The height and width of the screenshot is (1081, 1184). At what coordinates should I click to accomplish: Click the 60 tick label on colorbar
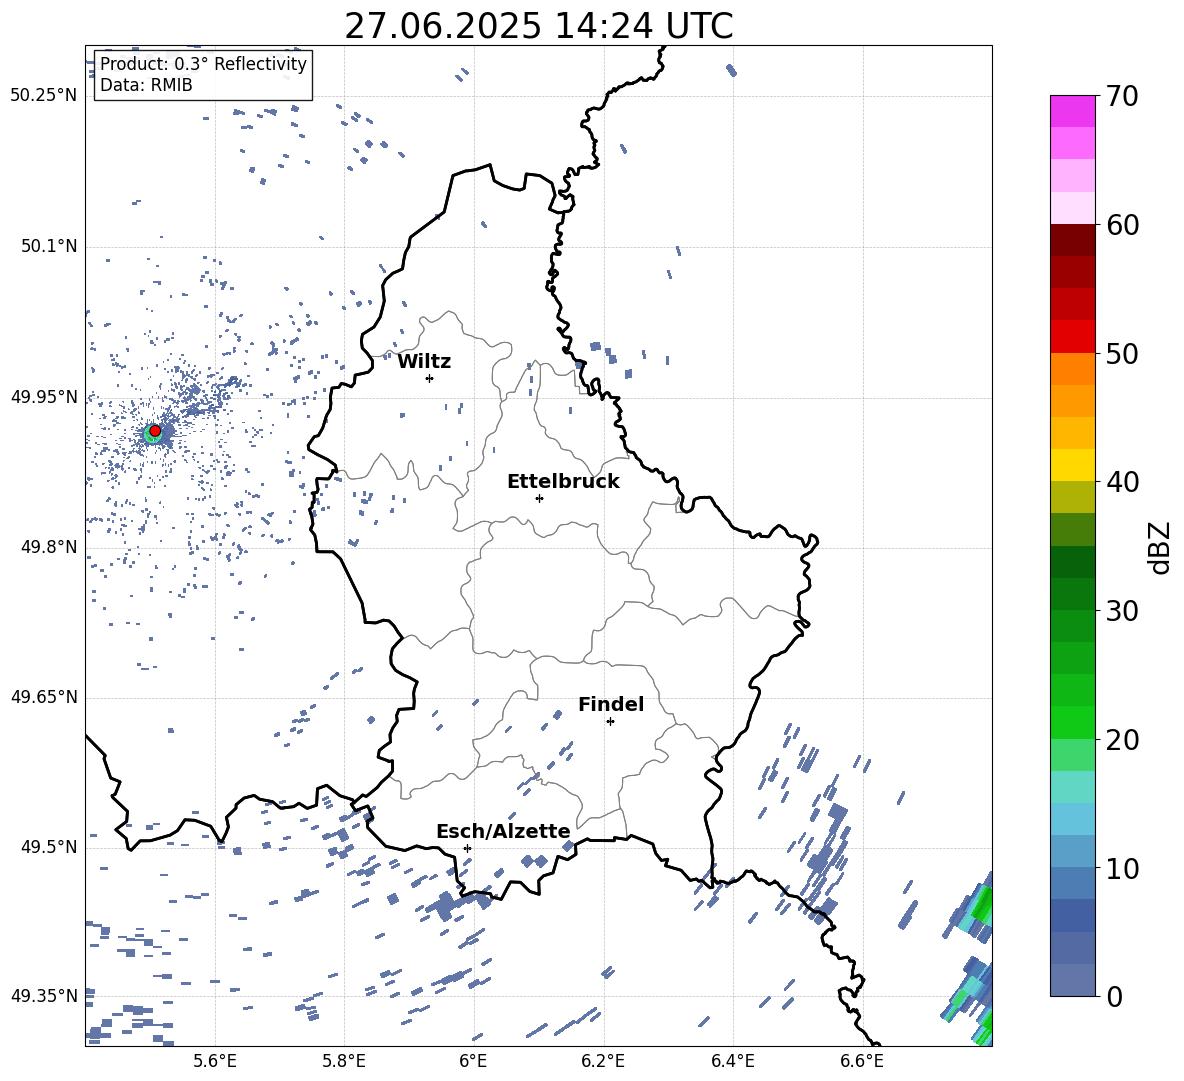(1122, 225)
